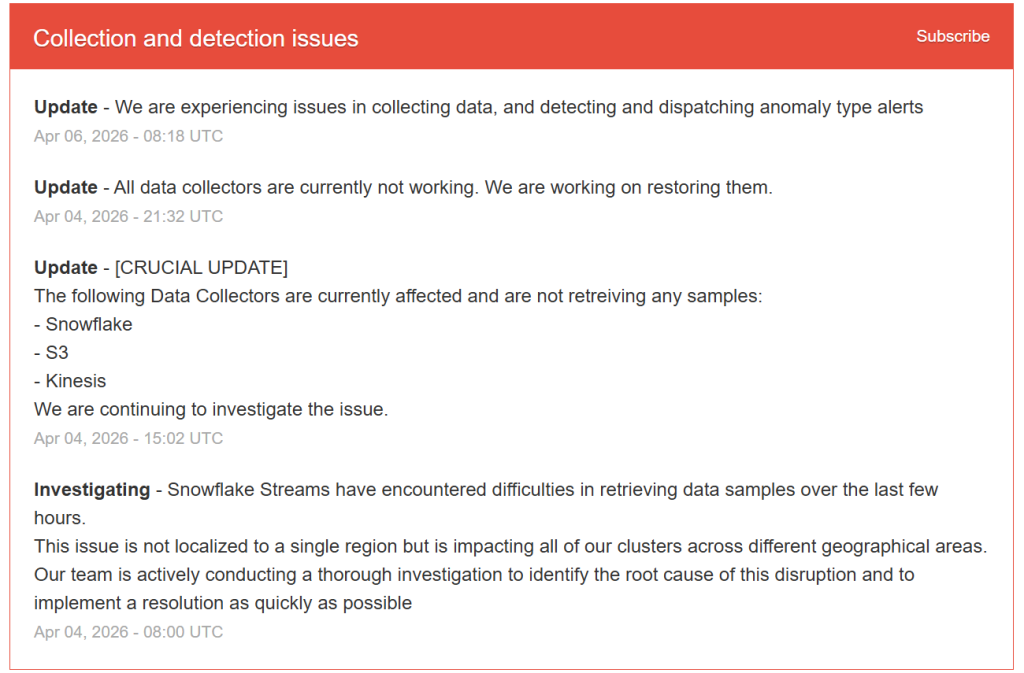
Task: Click the Apr 04 15:02 UTC timestamp
Action: [x=128, y=438]
